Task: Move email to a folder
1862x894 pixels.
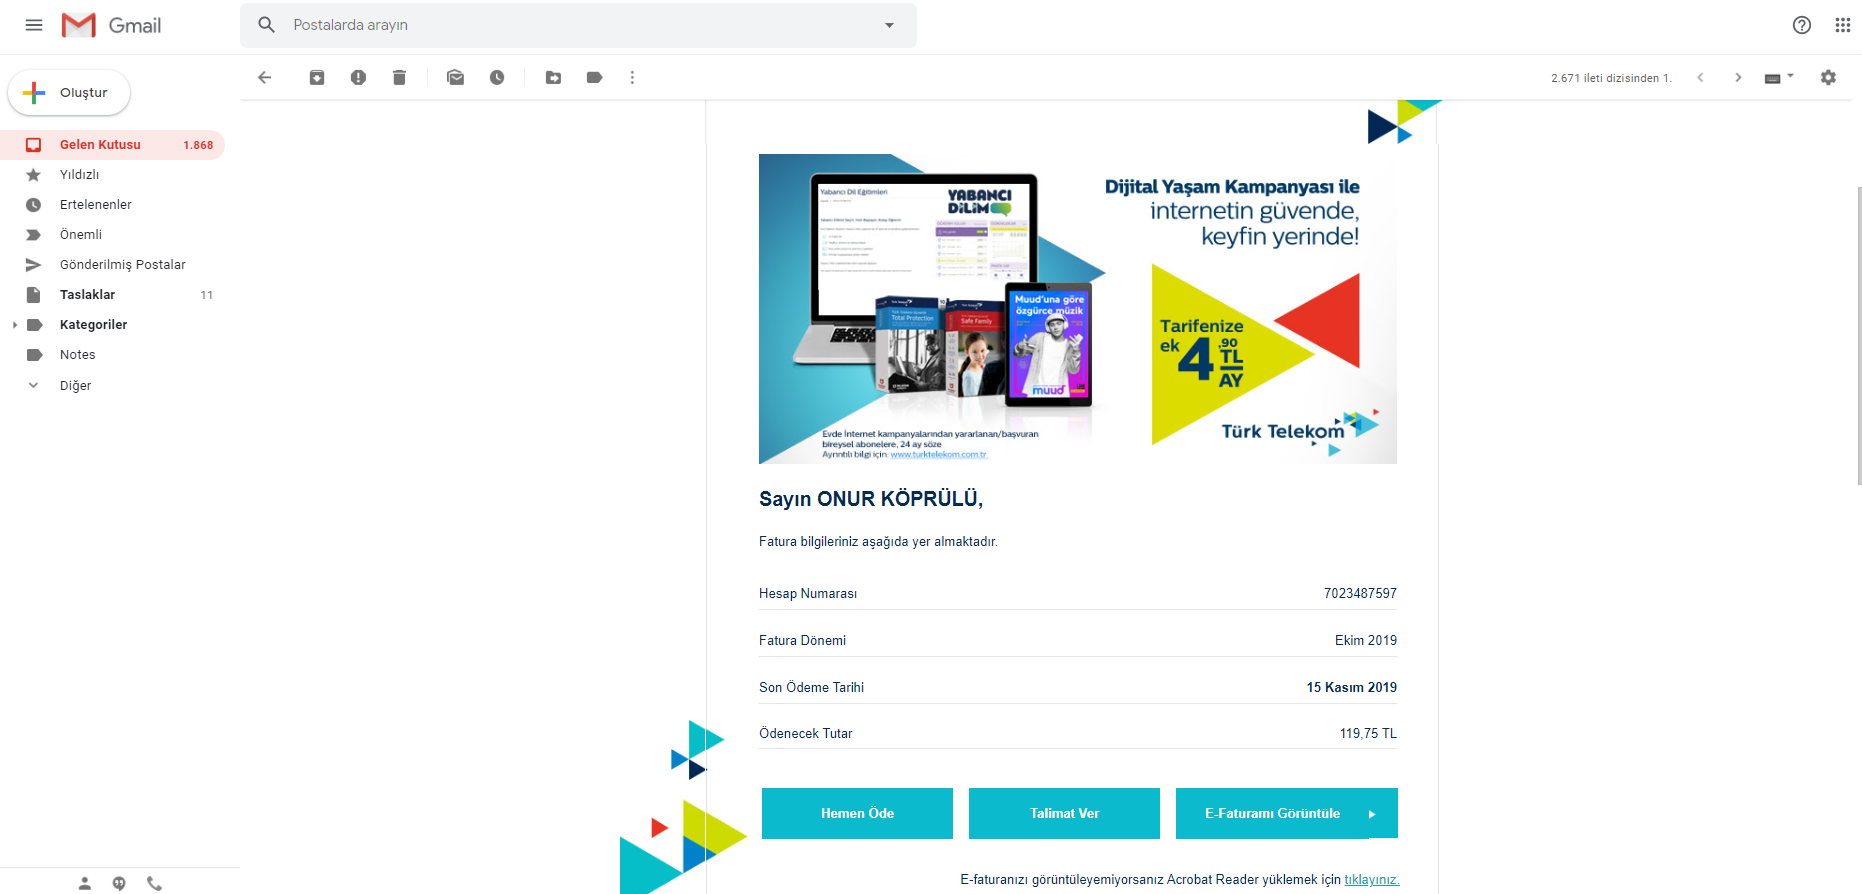Action: point(553,77)
